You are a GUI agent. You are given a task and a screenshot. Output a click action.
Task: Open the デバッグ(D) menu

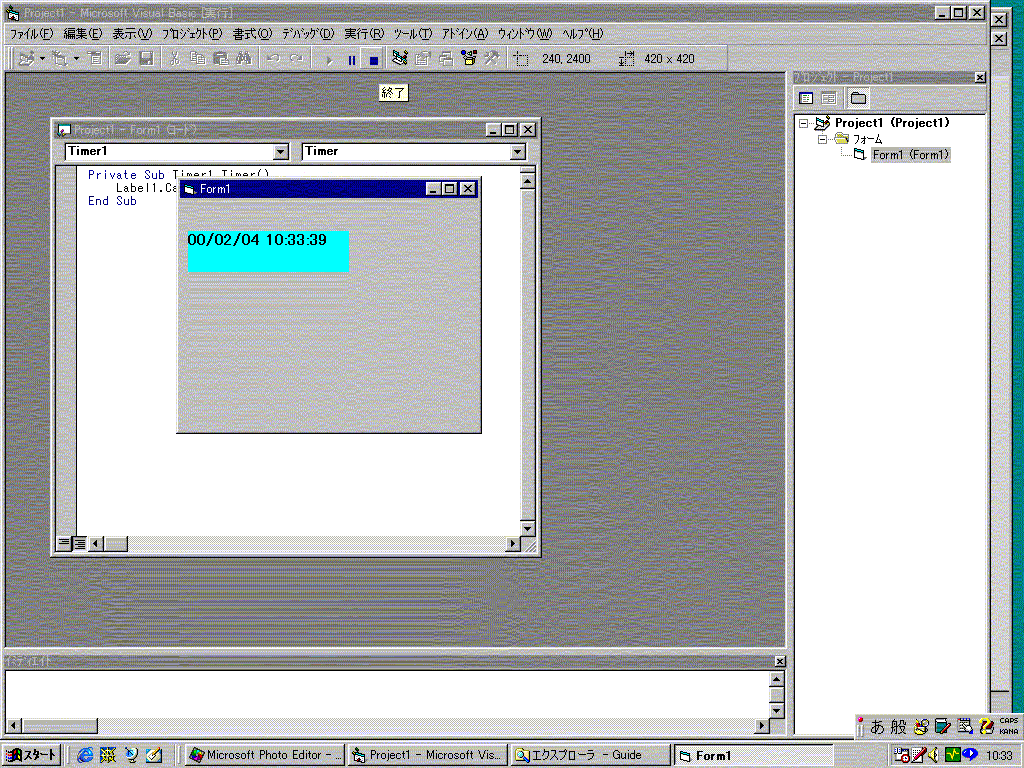point(308,34)
